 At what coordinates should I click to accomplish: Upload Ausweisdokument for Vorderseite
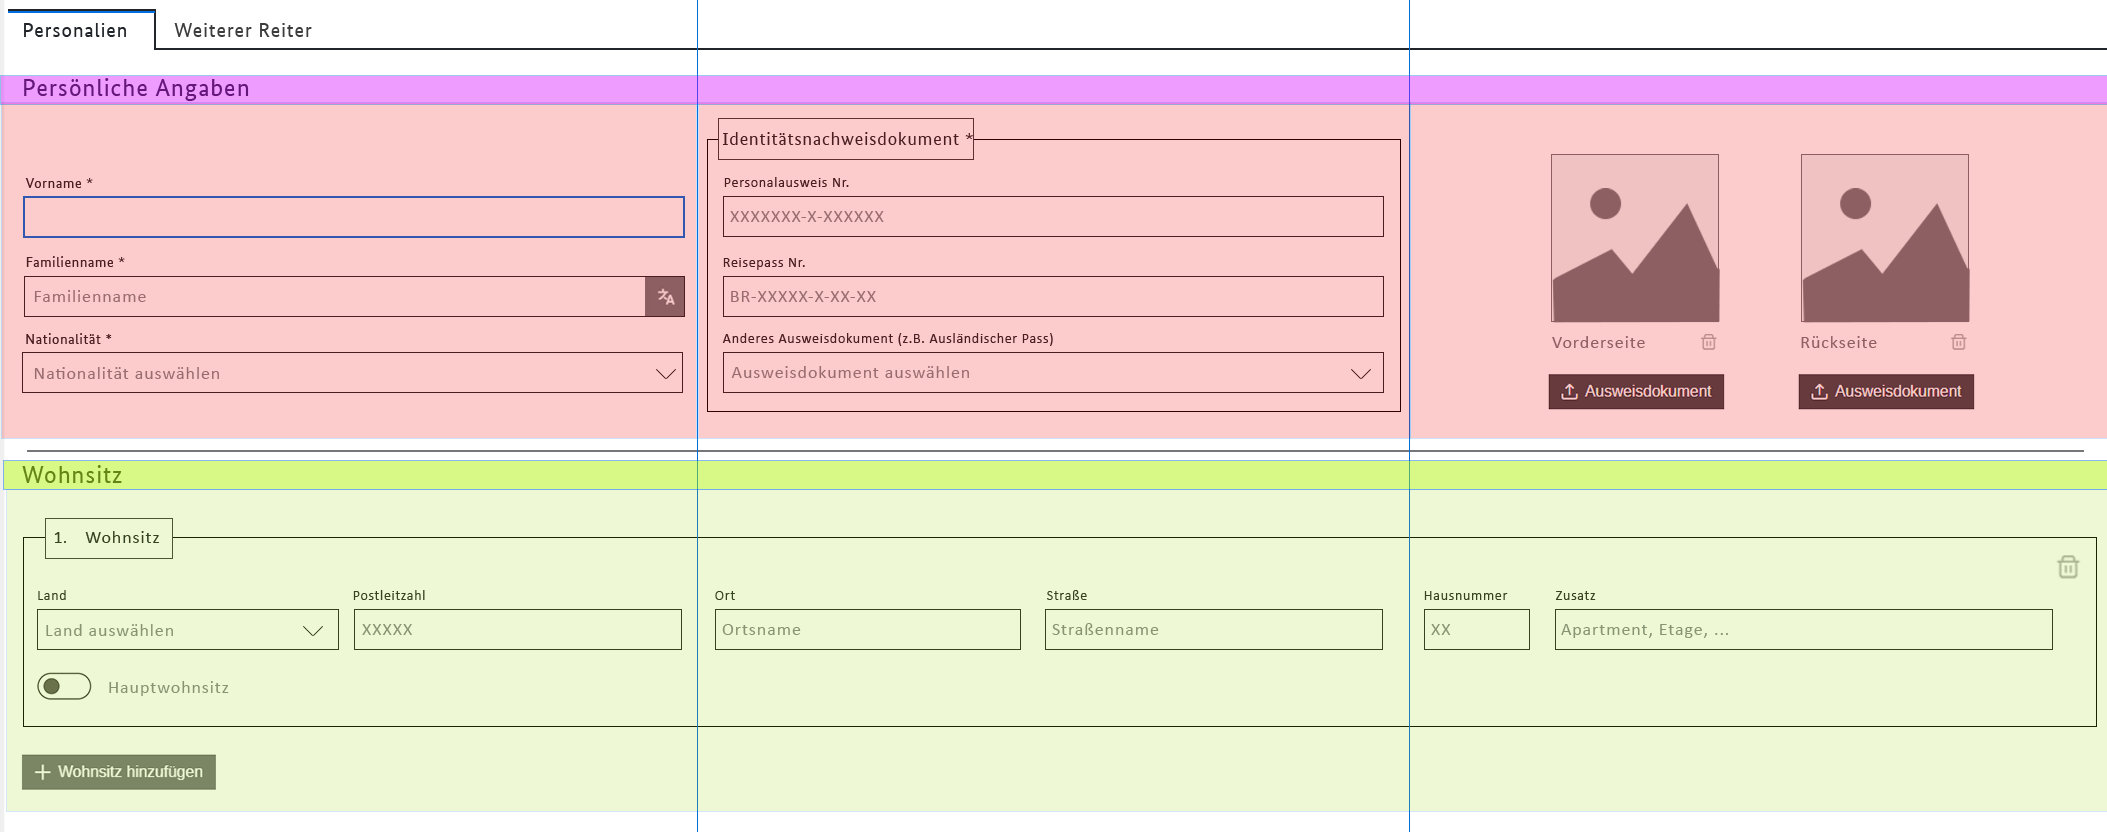click(x=1636, y=391)
